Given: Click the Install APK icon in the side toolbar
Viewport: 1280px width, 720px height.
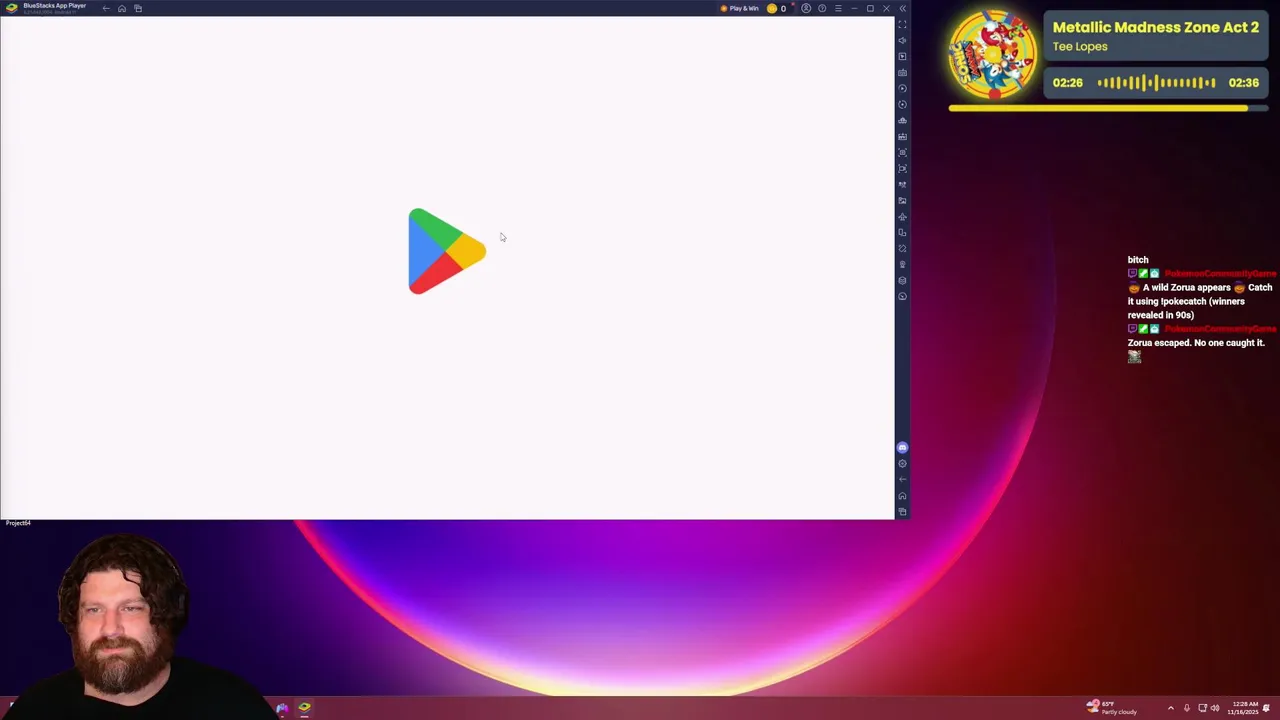Looking at the screenshot, I should coord(902,136).
